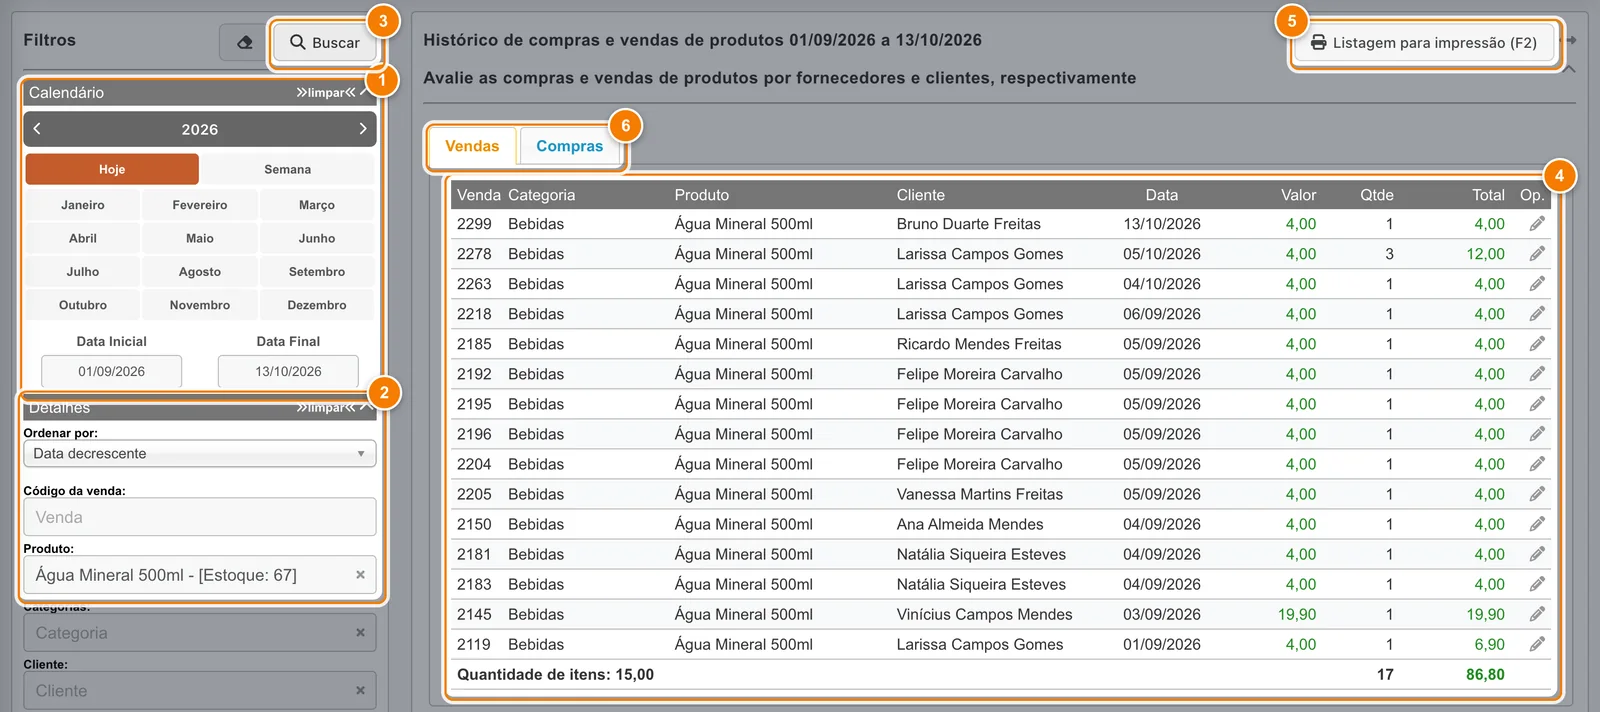Choose Dezembro in the month grid

click(x=317, y=305)
